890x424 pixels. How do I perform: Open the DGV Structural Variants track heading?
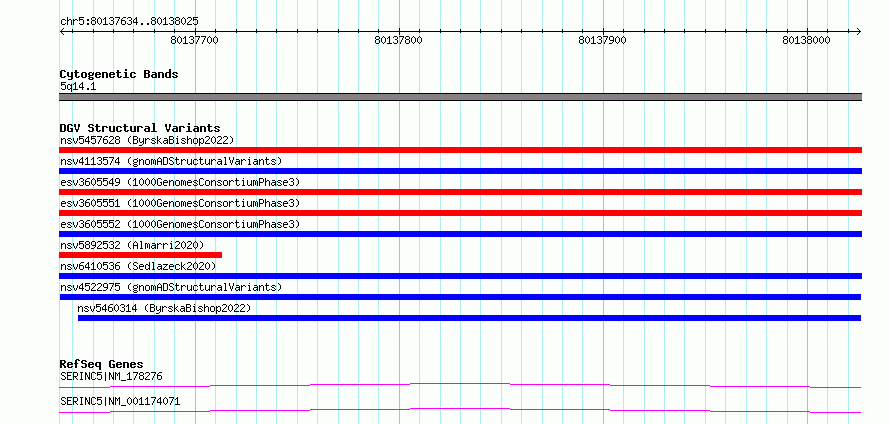[x=140, y=128]
